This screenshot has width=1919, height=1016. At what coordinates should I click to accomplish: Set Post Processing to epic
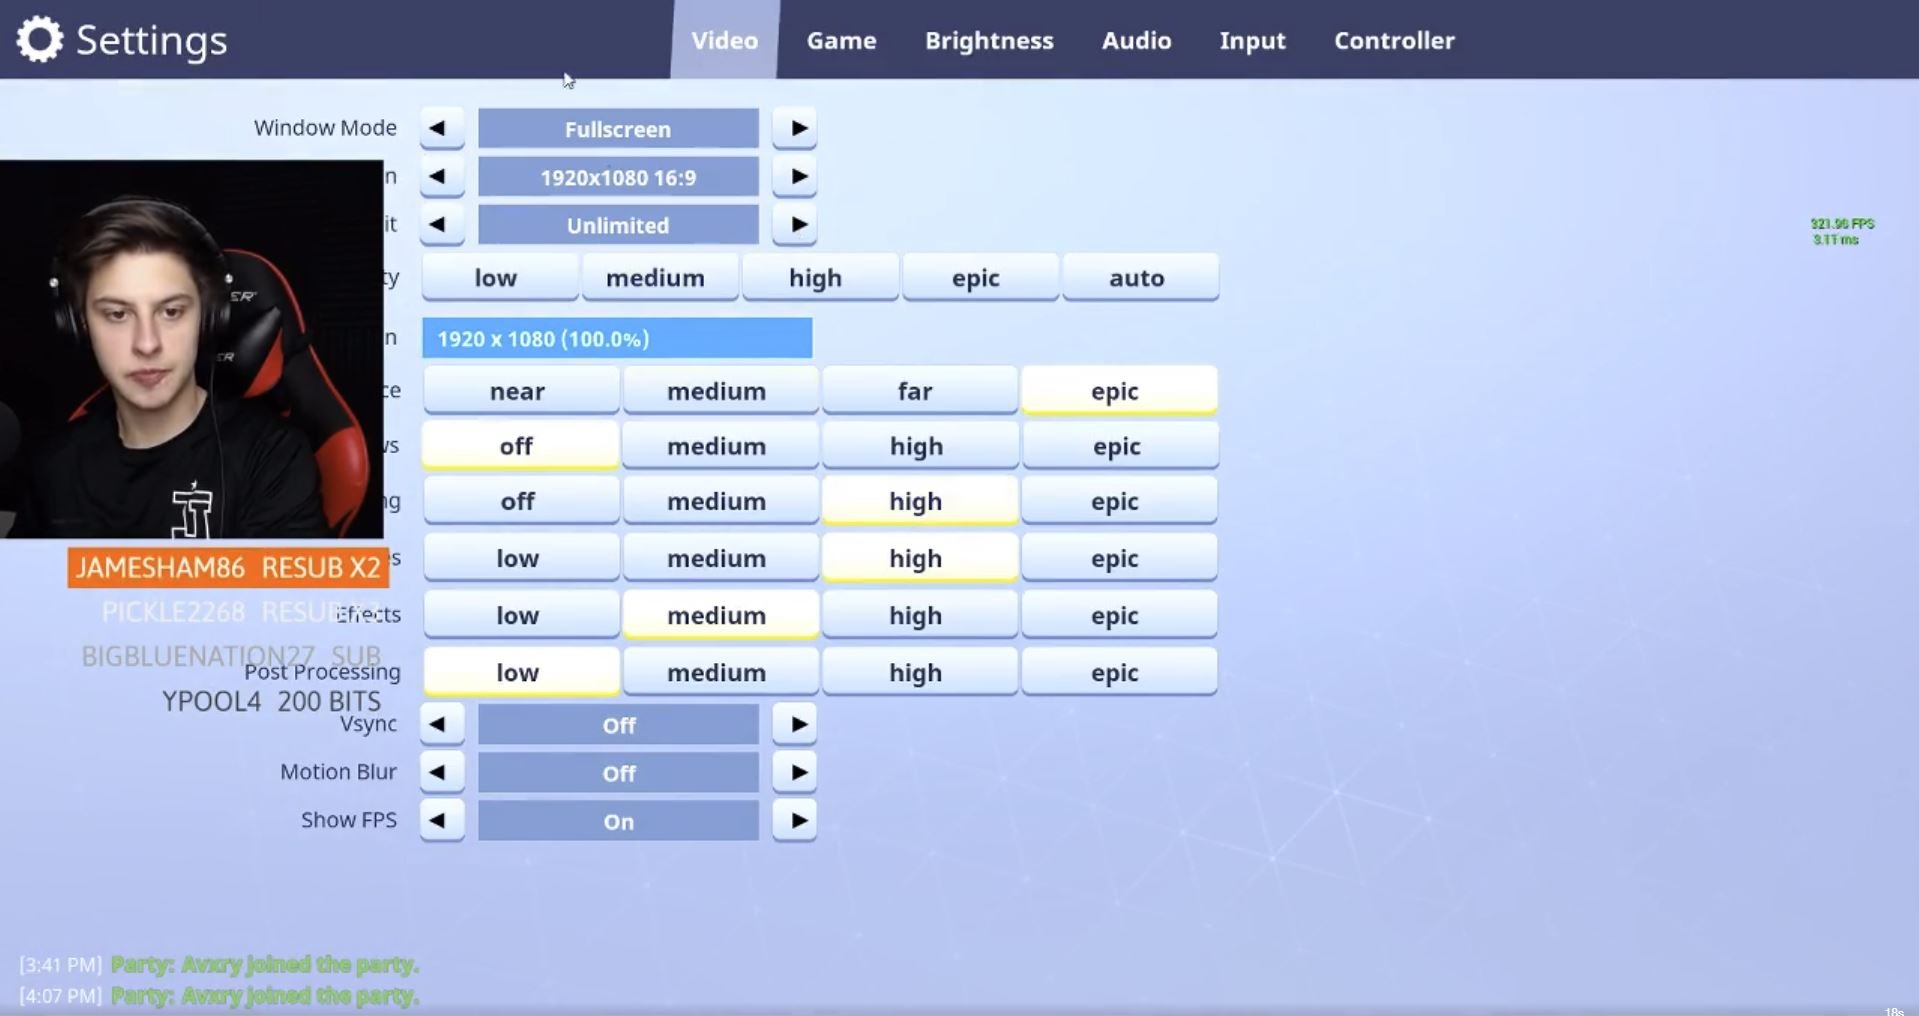point(1119,672)
